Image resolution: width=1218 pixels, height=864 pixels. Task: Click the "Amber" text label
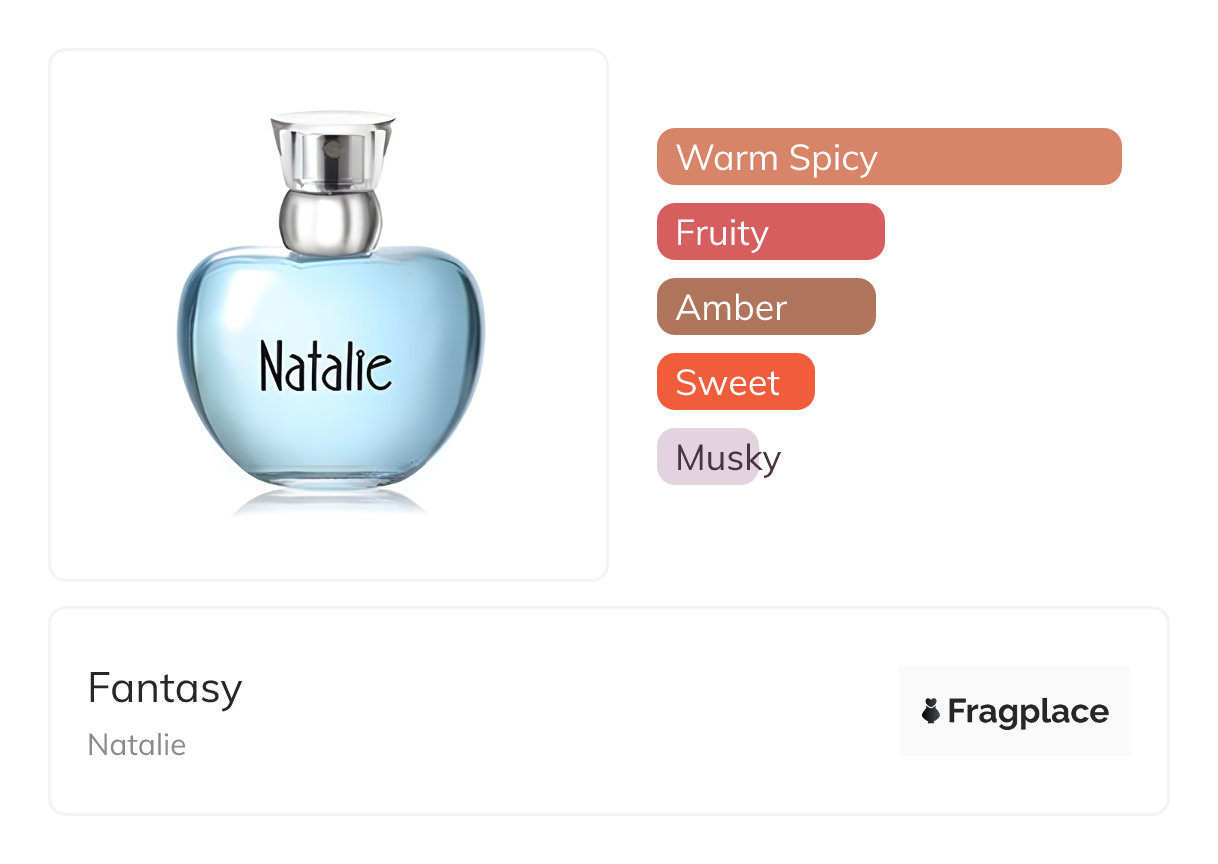732,308
